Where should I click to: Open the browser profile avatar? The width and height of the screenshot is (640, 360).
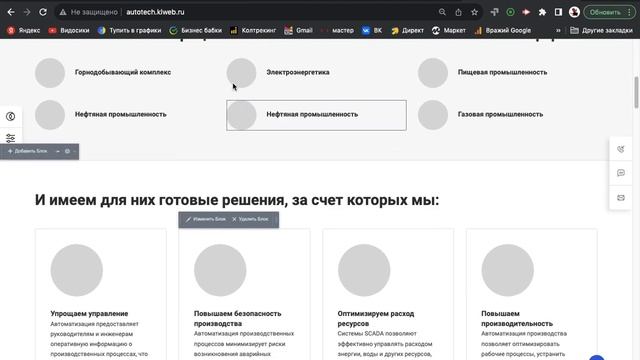574,12
